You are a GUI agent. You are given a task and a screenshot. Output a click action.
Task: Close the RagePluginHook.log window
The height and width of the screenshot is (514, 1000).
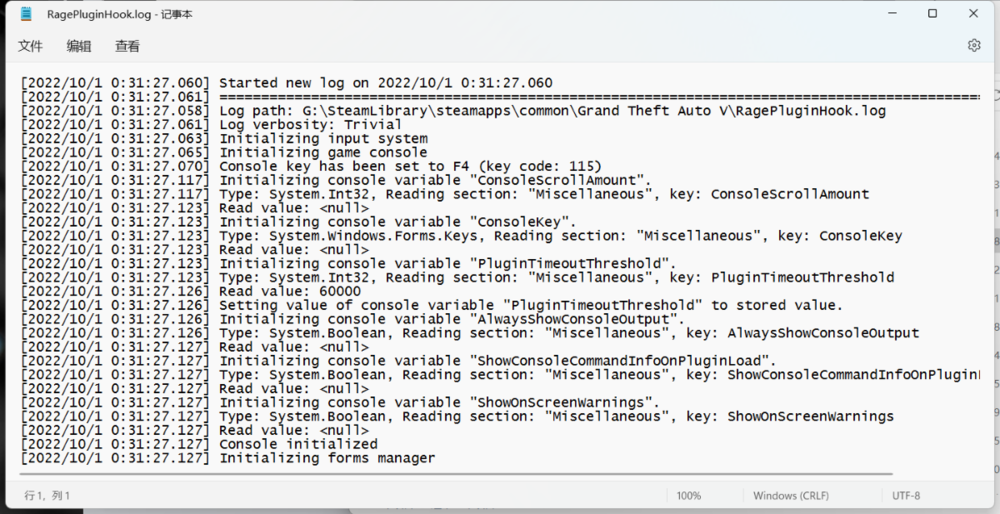tap(974, 14)
